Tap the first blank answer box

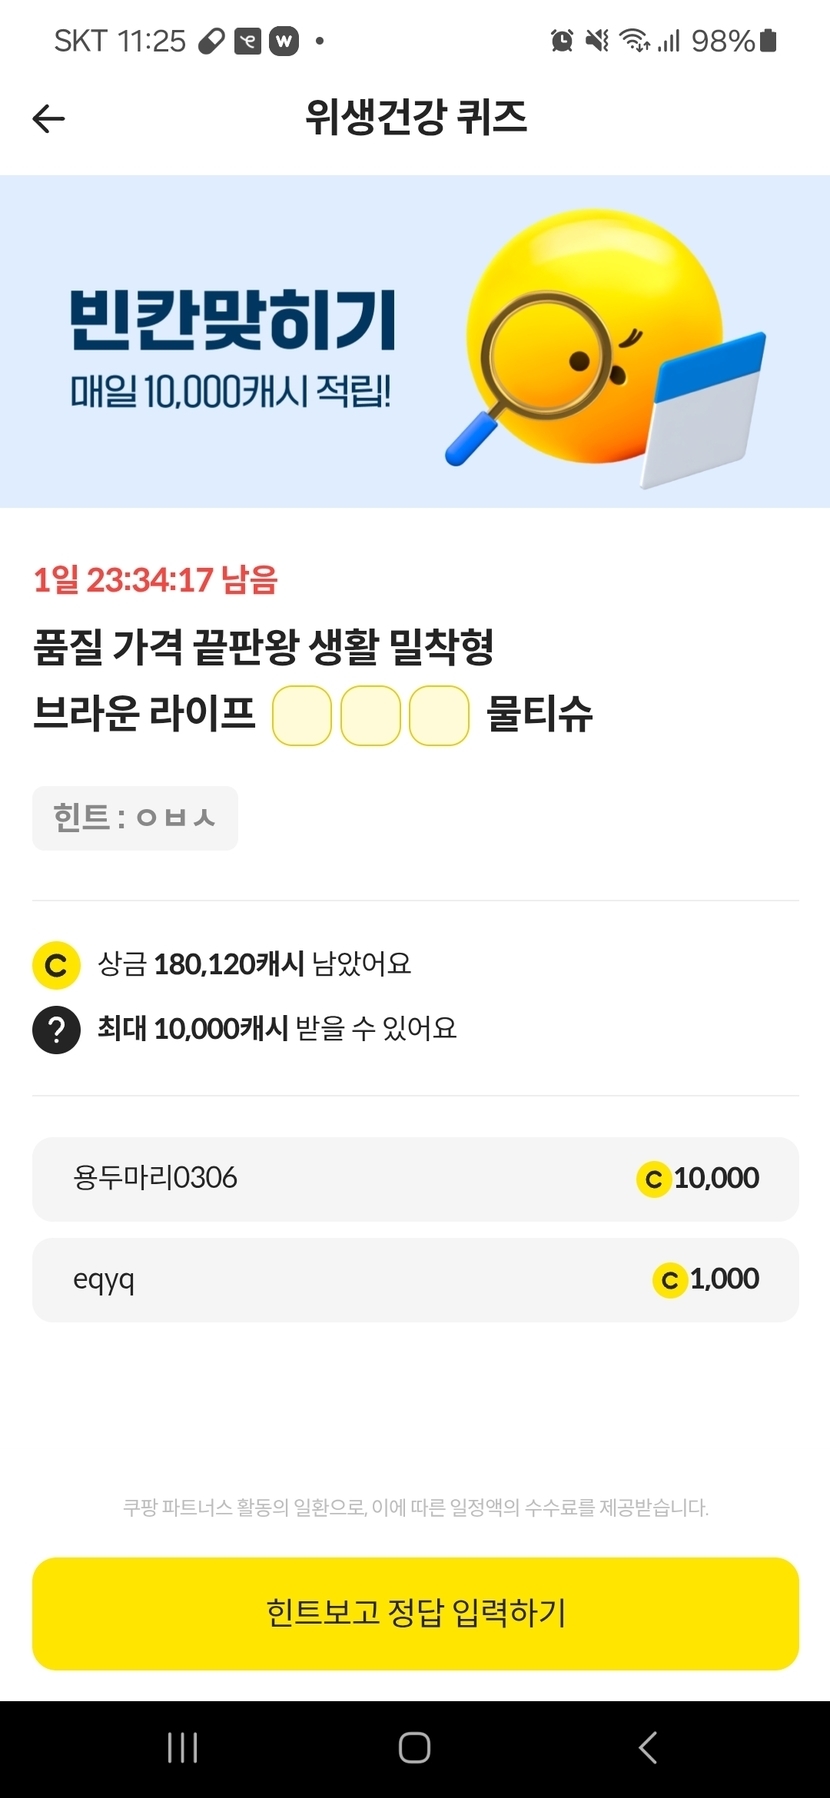[x=302, y=715]
